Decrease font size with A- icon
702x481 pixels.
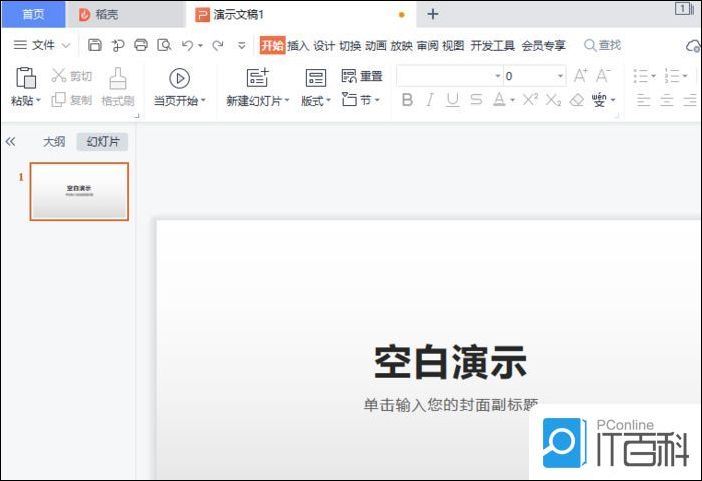603,76
